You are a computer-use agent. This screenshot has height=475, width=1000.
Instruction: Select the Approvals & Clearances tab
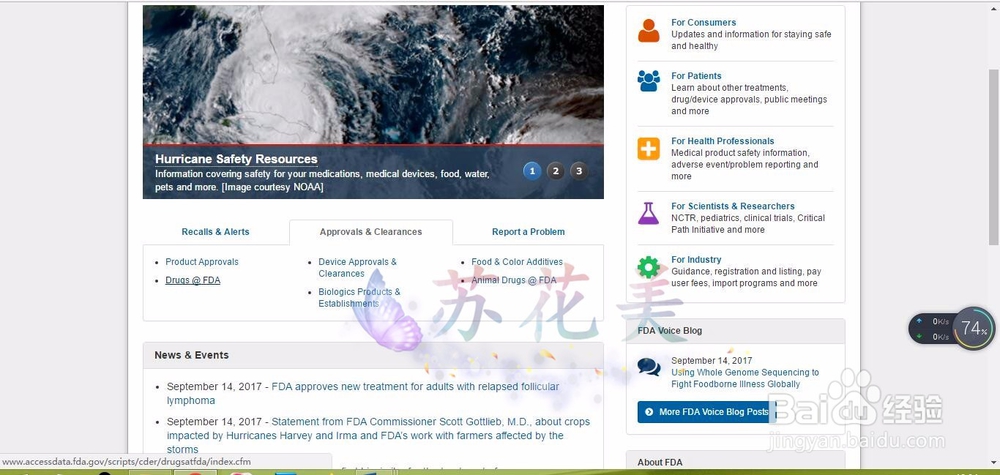coord(371,232)
